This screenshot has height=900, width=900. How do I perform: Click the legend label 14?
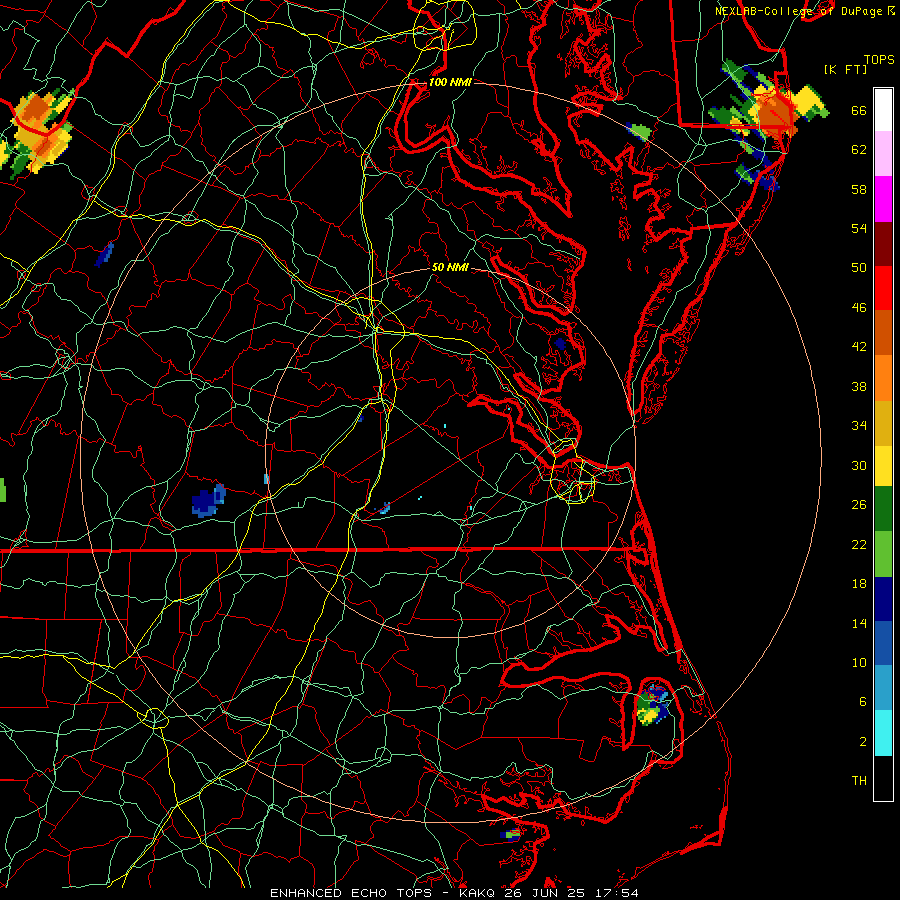pos(859,623)
